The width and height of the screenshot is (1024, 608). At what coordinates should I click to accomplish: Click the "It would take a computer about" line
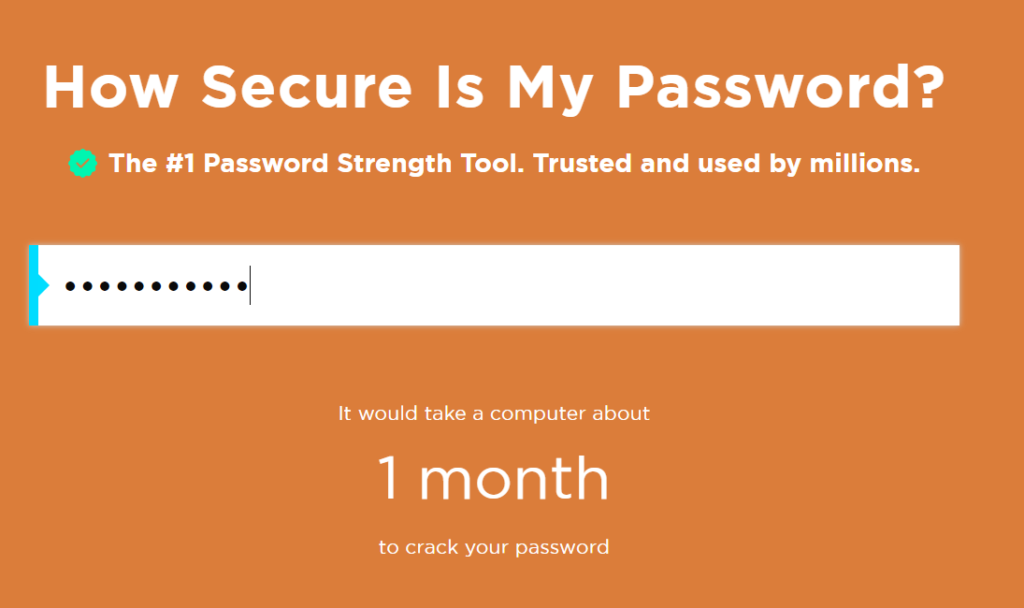pyautogui.click(x=494, y=412)
